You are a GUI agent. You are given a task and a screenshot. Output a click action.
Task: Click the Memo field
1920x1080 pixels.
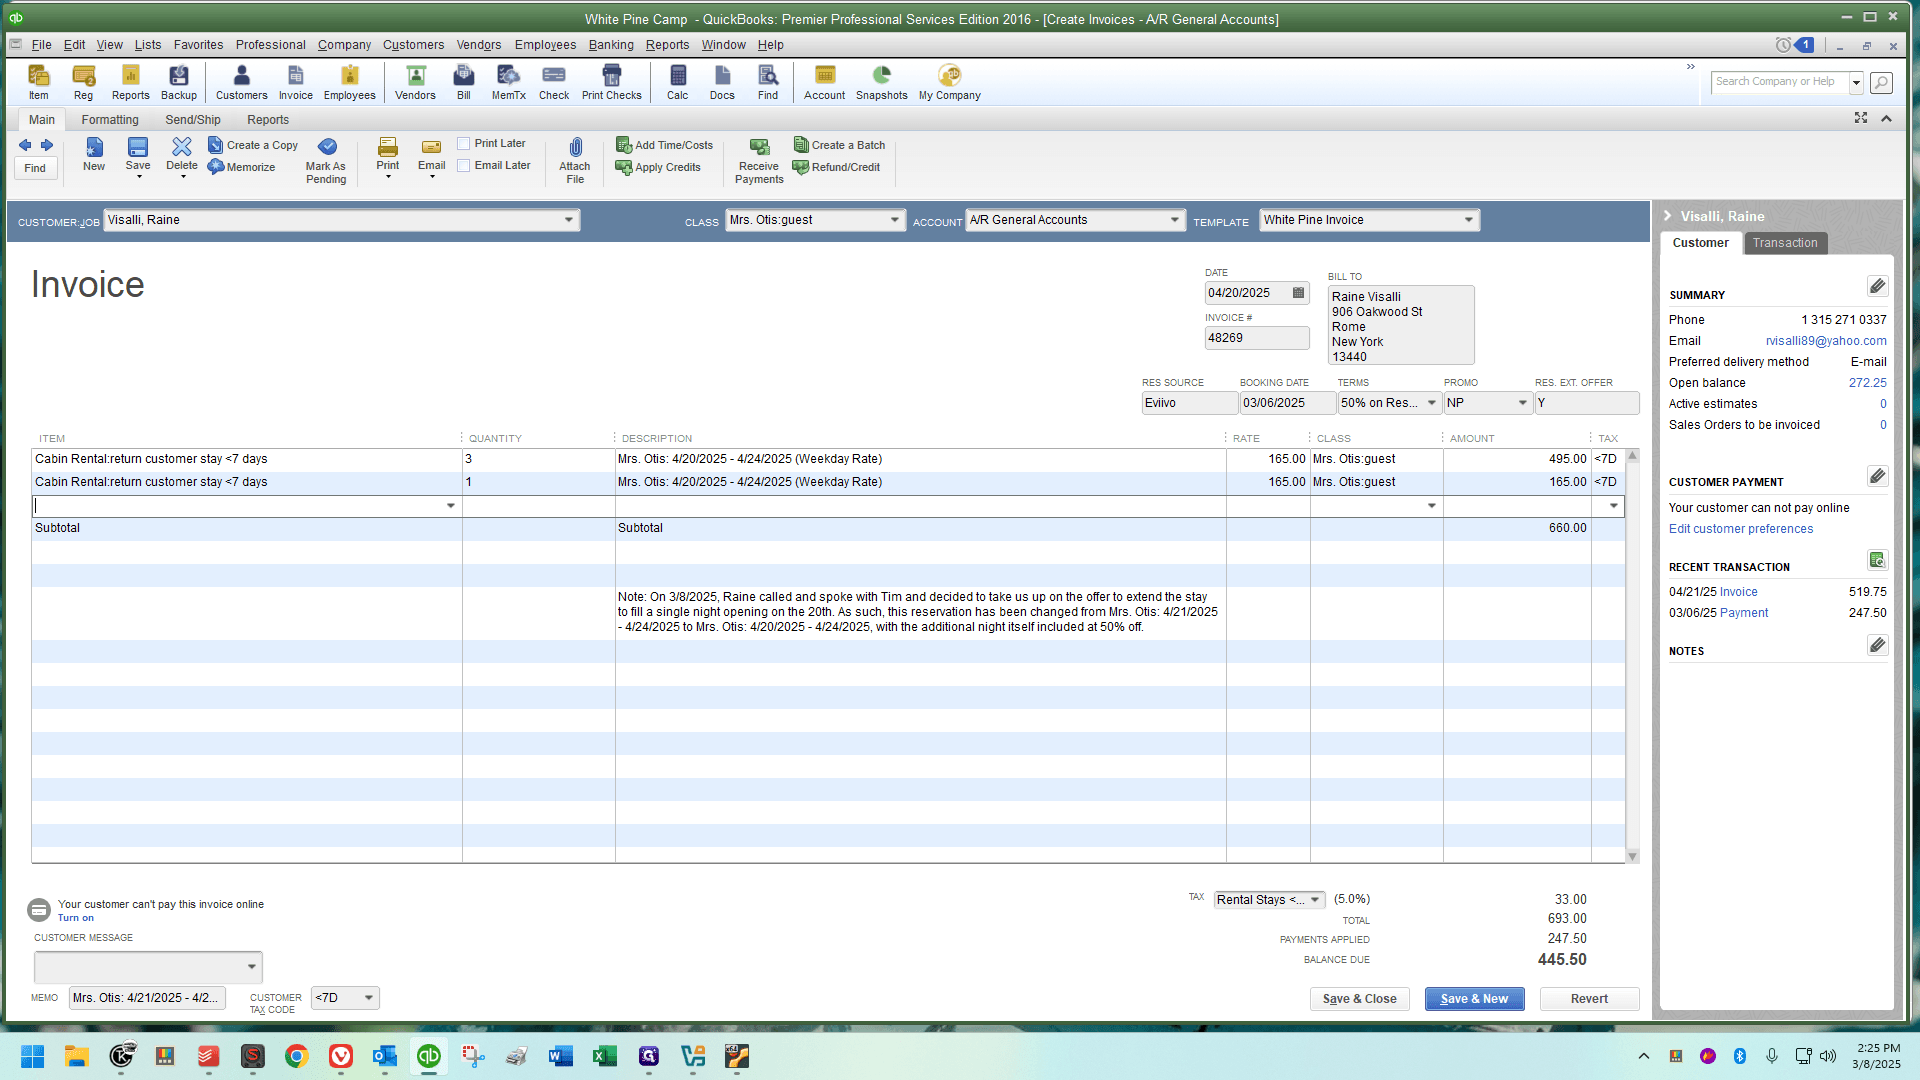click(147, 998)
